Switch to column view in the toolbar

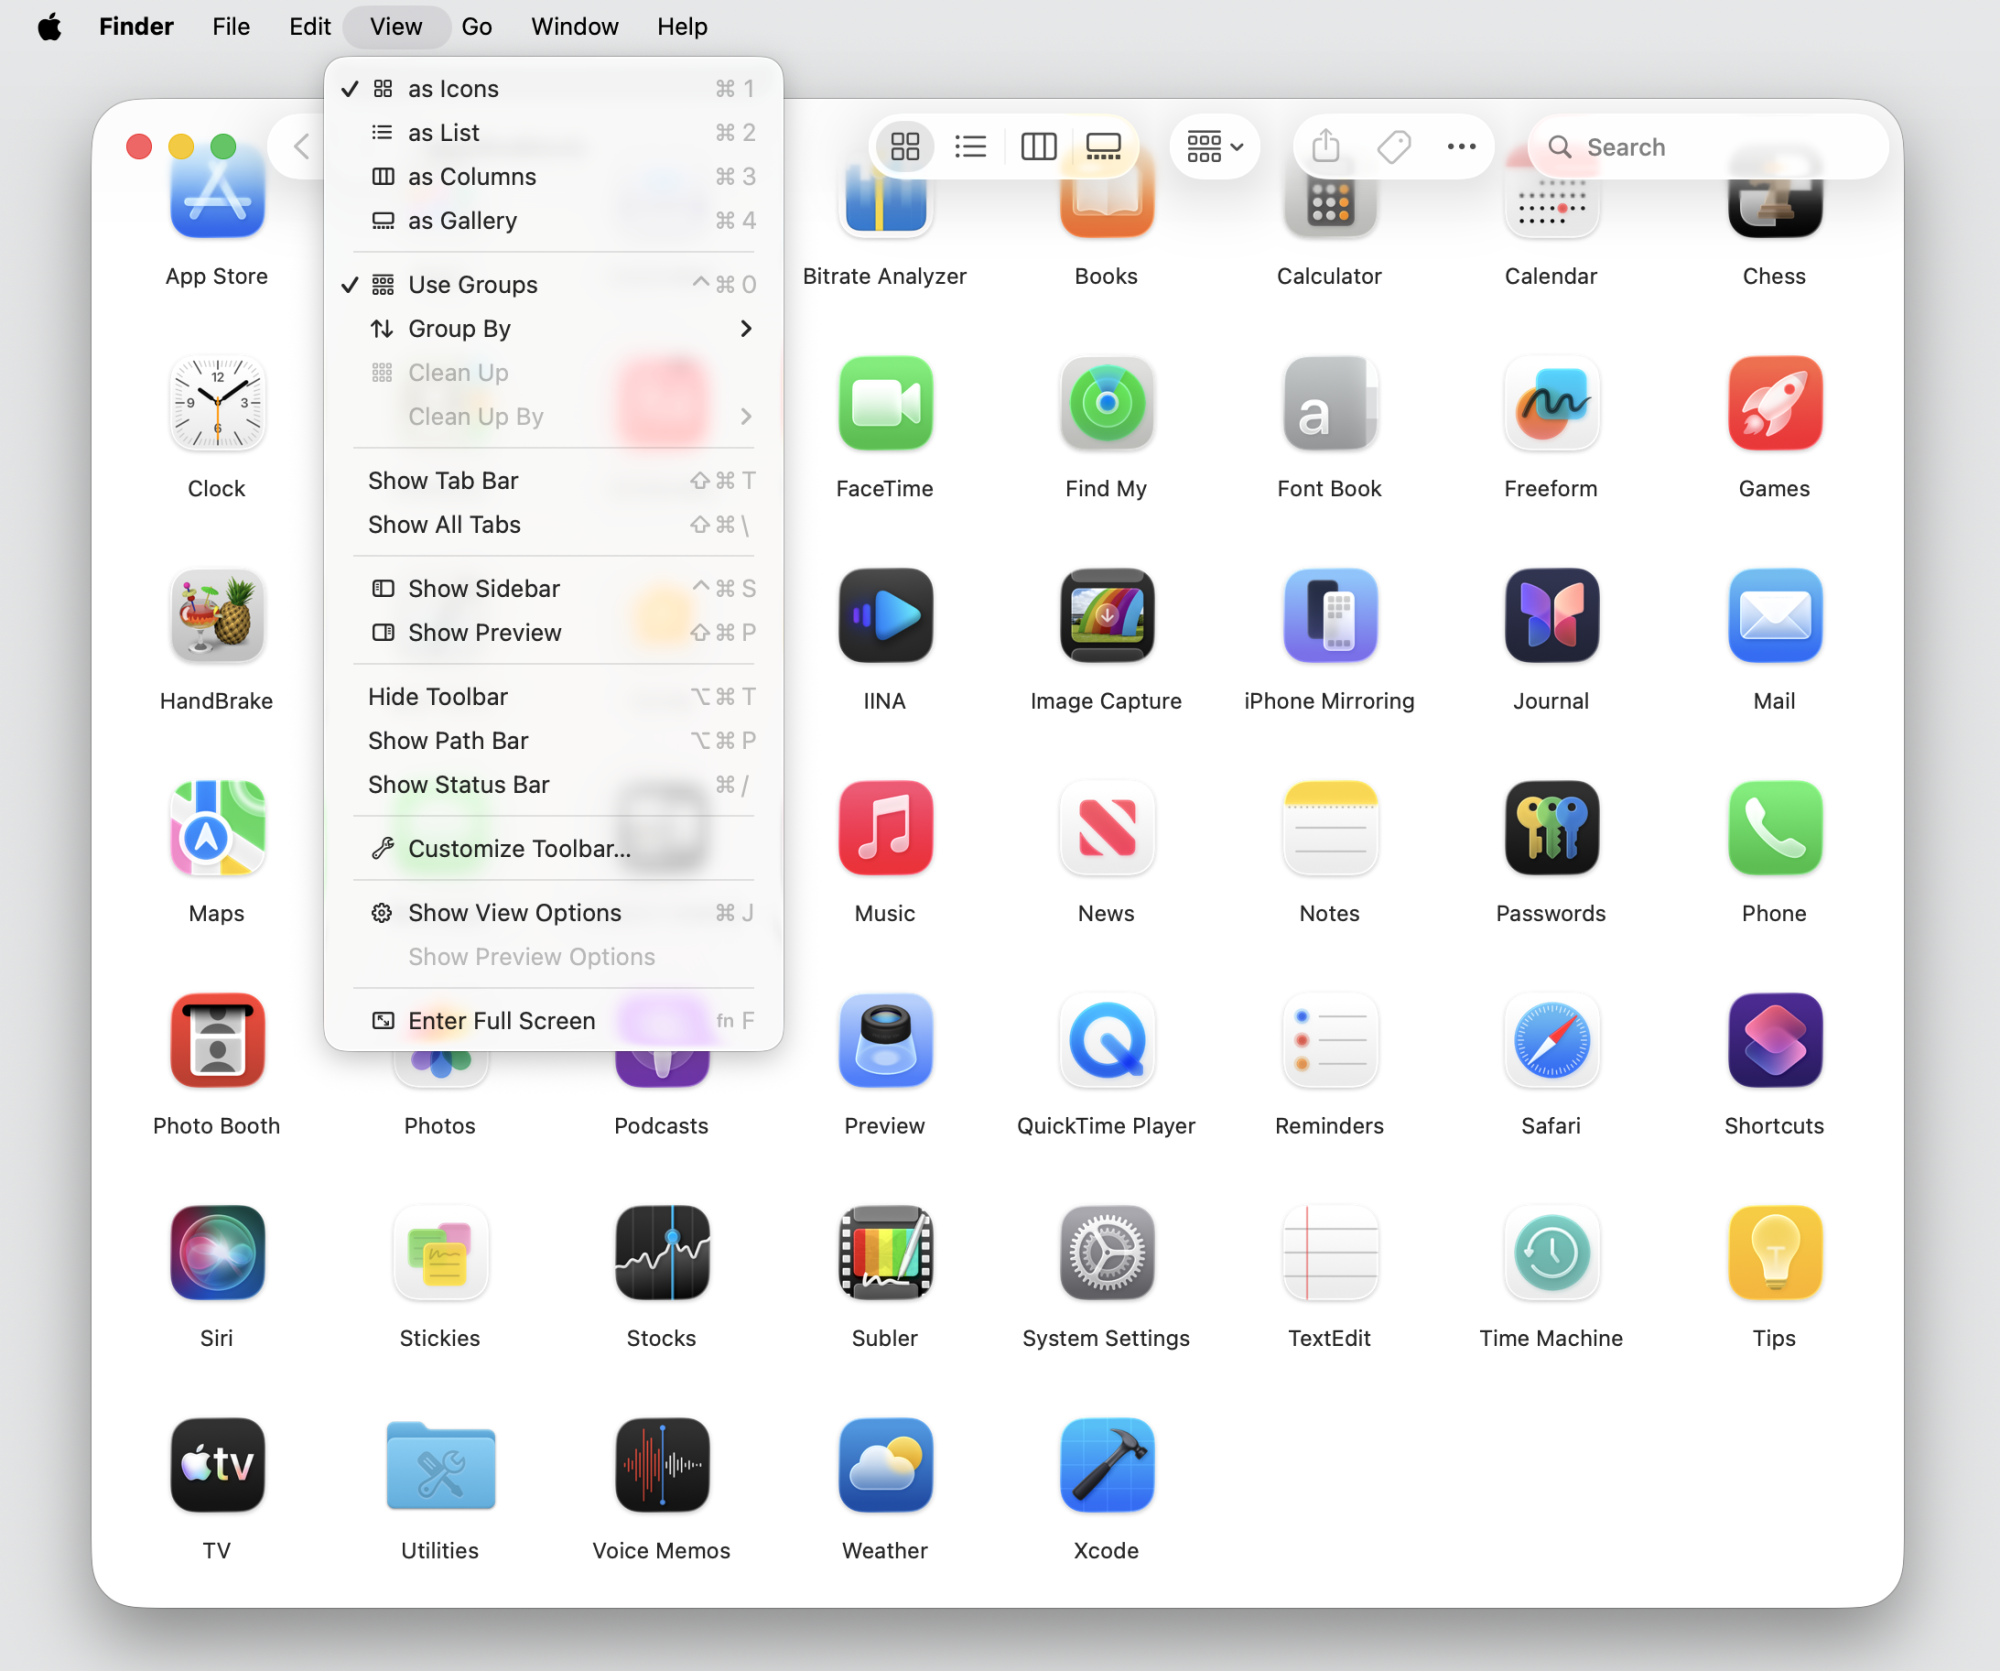coord(1038,146)
